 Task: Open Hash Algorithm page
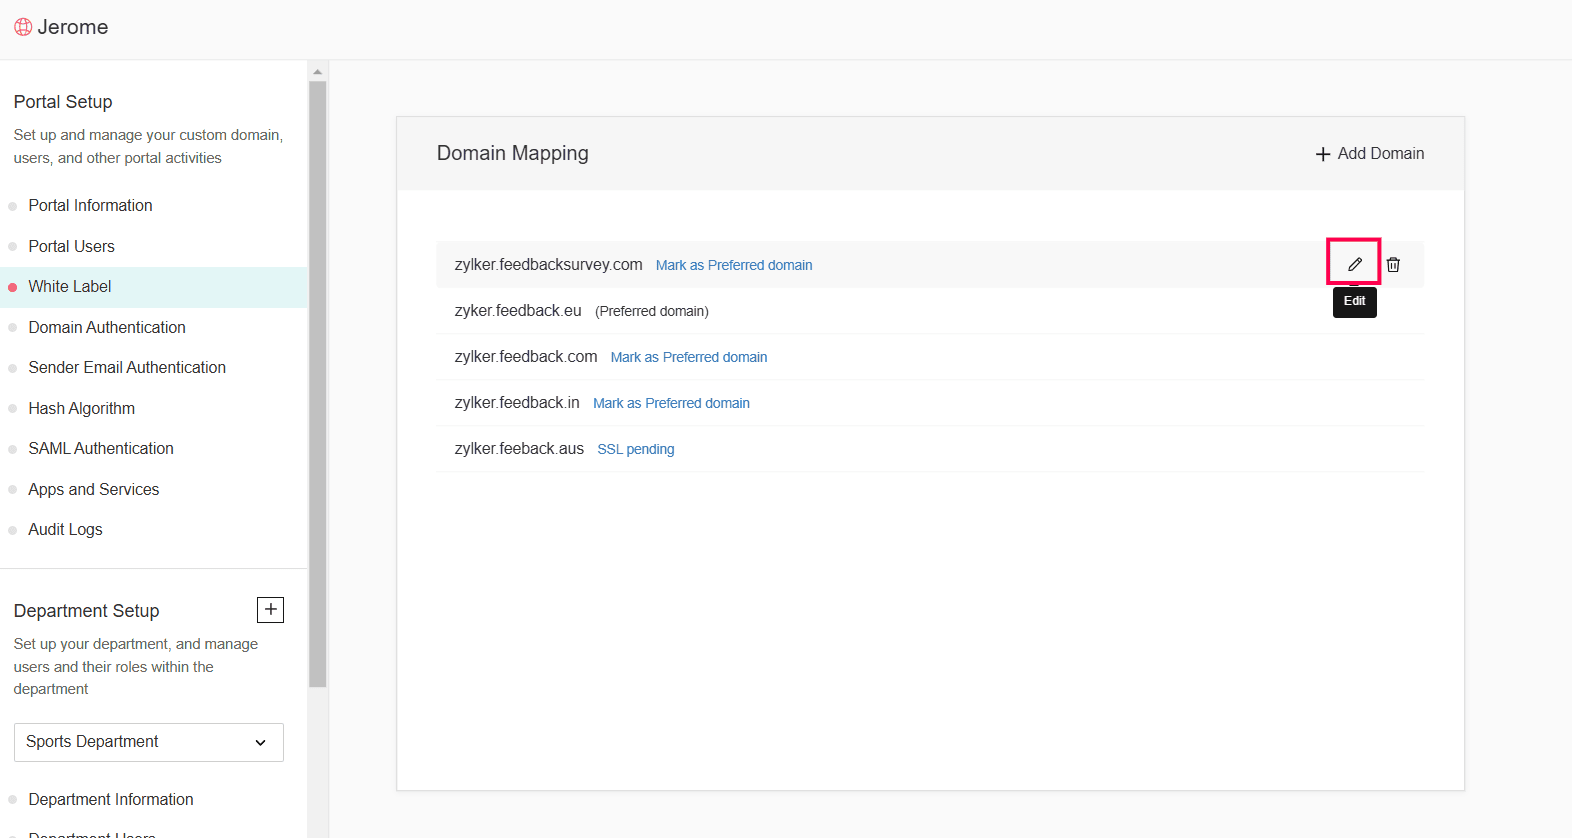(81, 408)
